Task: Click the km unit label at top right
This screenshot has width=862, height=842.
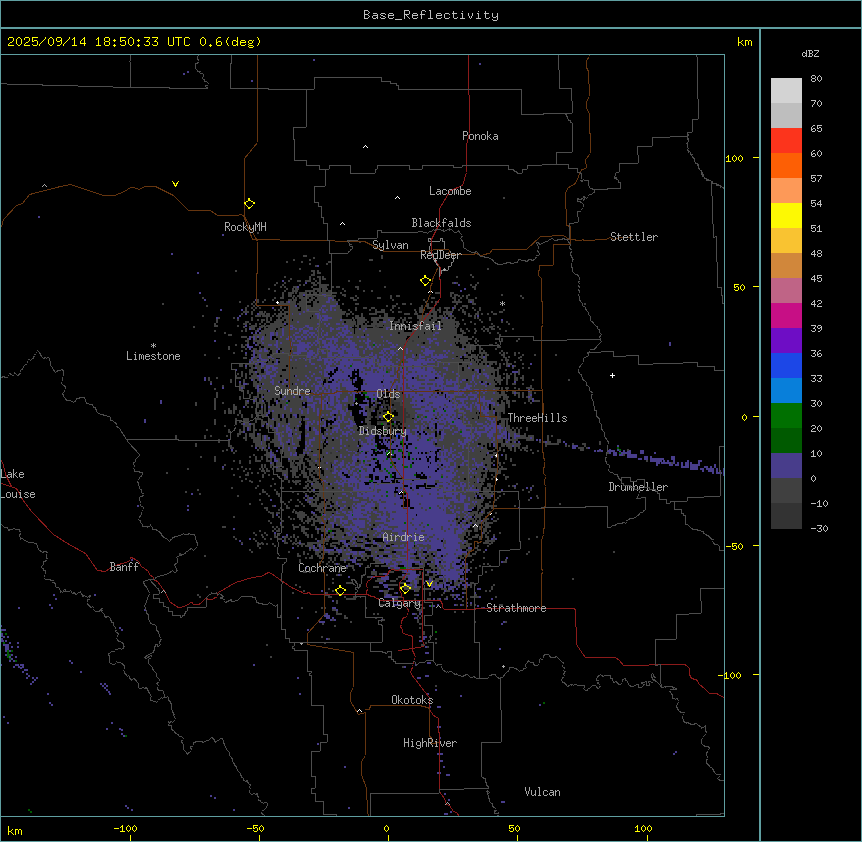Action: pyautogui.click(x=744, y=42)
